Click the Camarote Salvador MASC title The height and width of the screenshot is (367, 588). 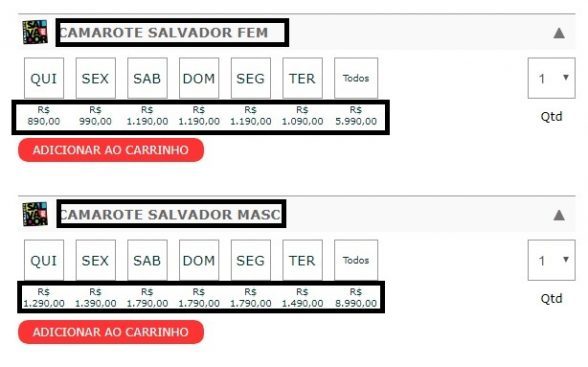tap(170, 214)
